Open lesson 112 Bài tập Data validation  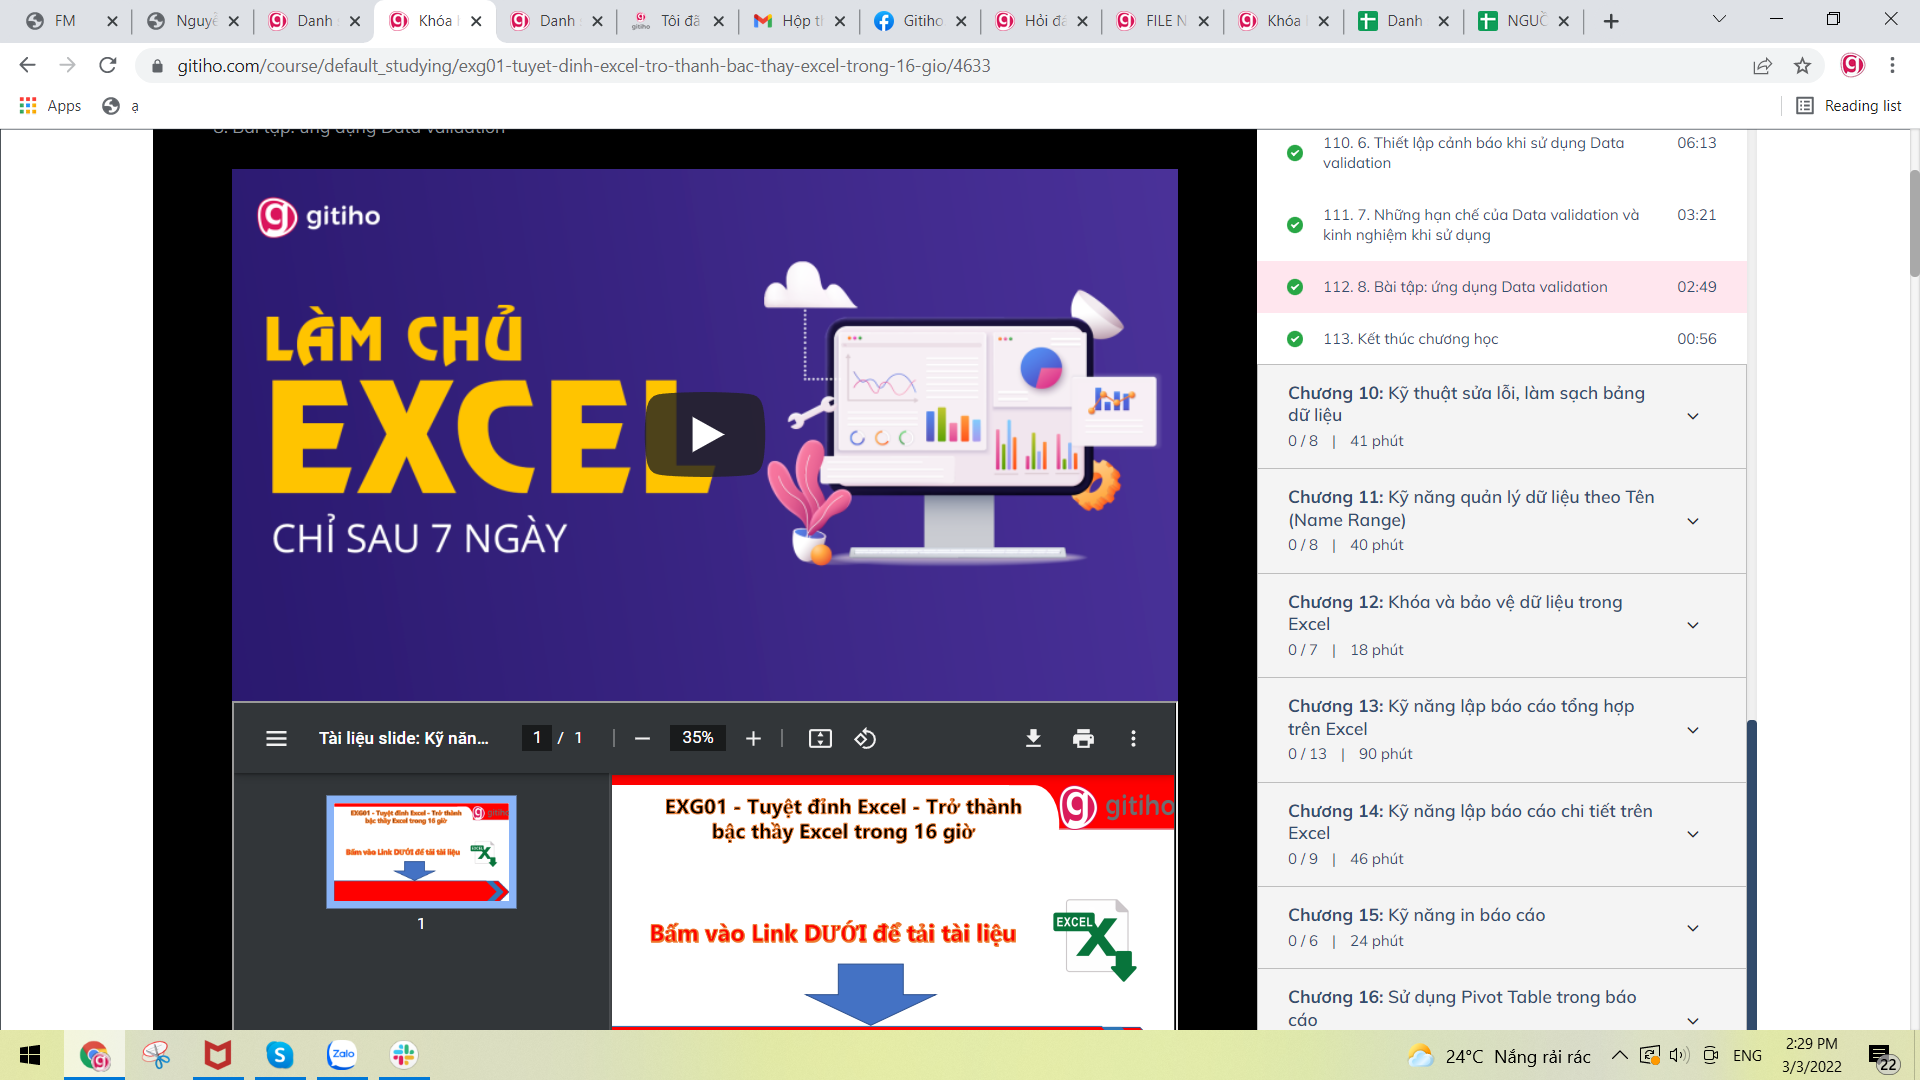1502,287
